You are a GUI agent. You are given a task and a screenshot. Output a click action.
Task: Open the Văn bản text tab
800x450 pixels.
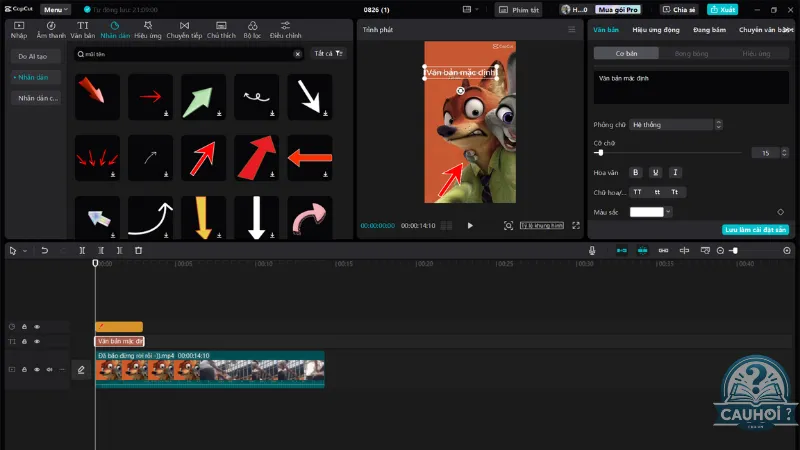[x=83, y=30]
